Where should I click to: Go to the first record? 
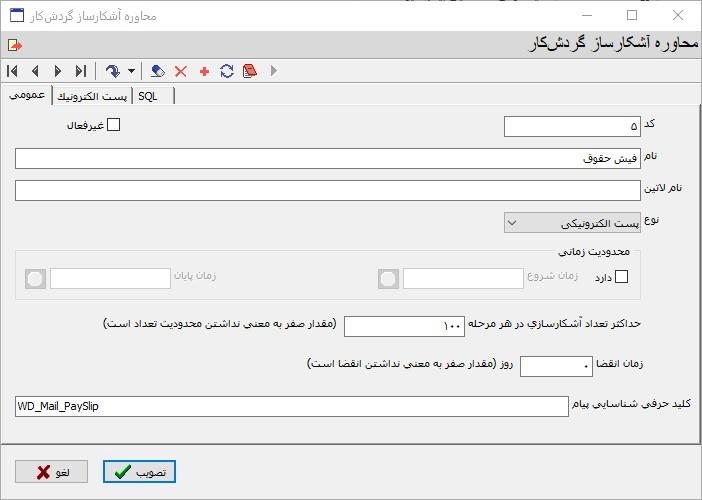pos(12,71)
